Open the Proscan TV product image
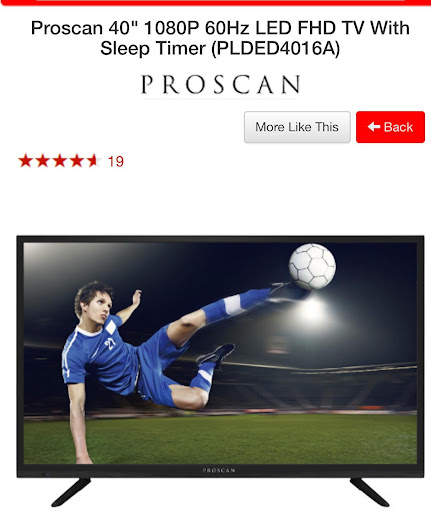Screen dimensions: 431x512 click(x=220, y=371)
